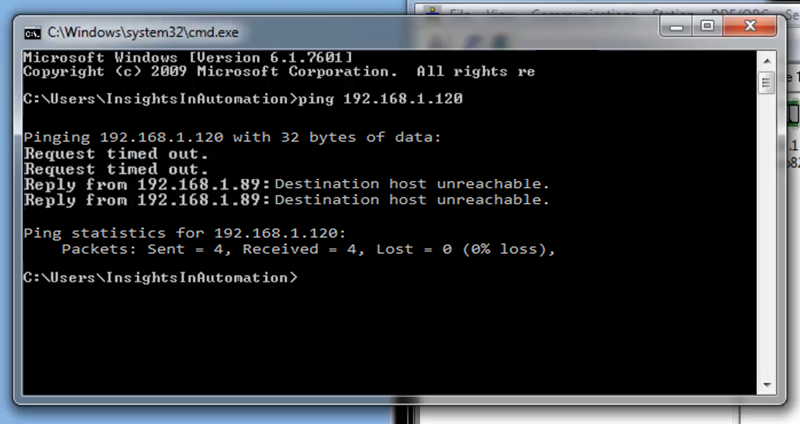Close the Command Prompt window
The image size is (800, 424).
(749, 26)
